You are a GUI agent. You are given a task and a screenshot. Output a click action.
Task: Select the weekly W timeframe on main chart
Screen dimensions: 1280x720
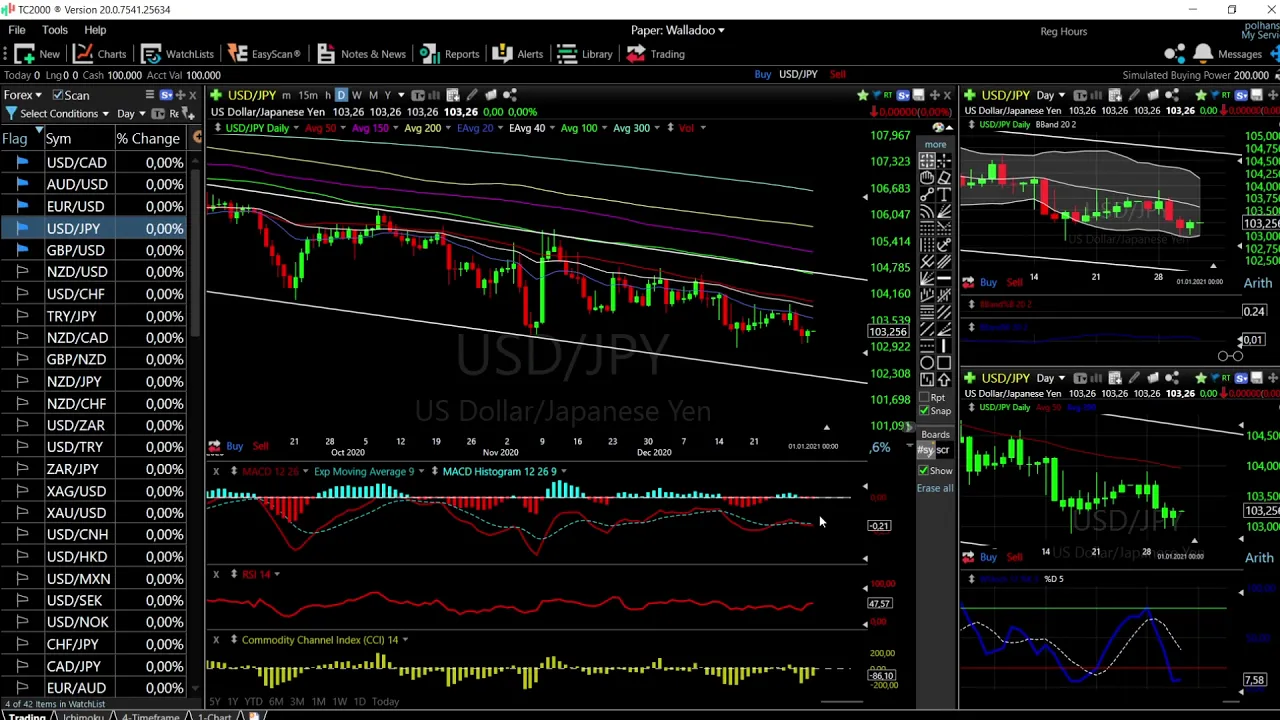(357, 95)
